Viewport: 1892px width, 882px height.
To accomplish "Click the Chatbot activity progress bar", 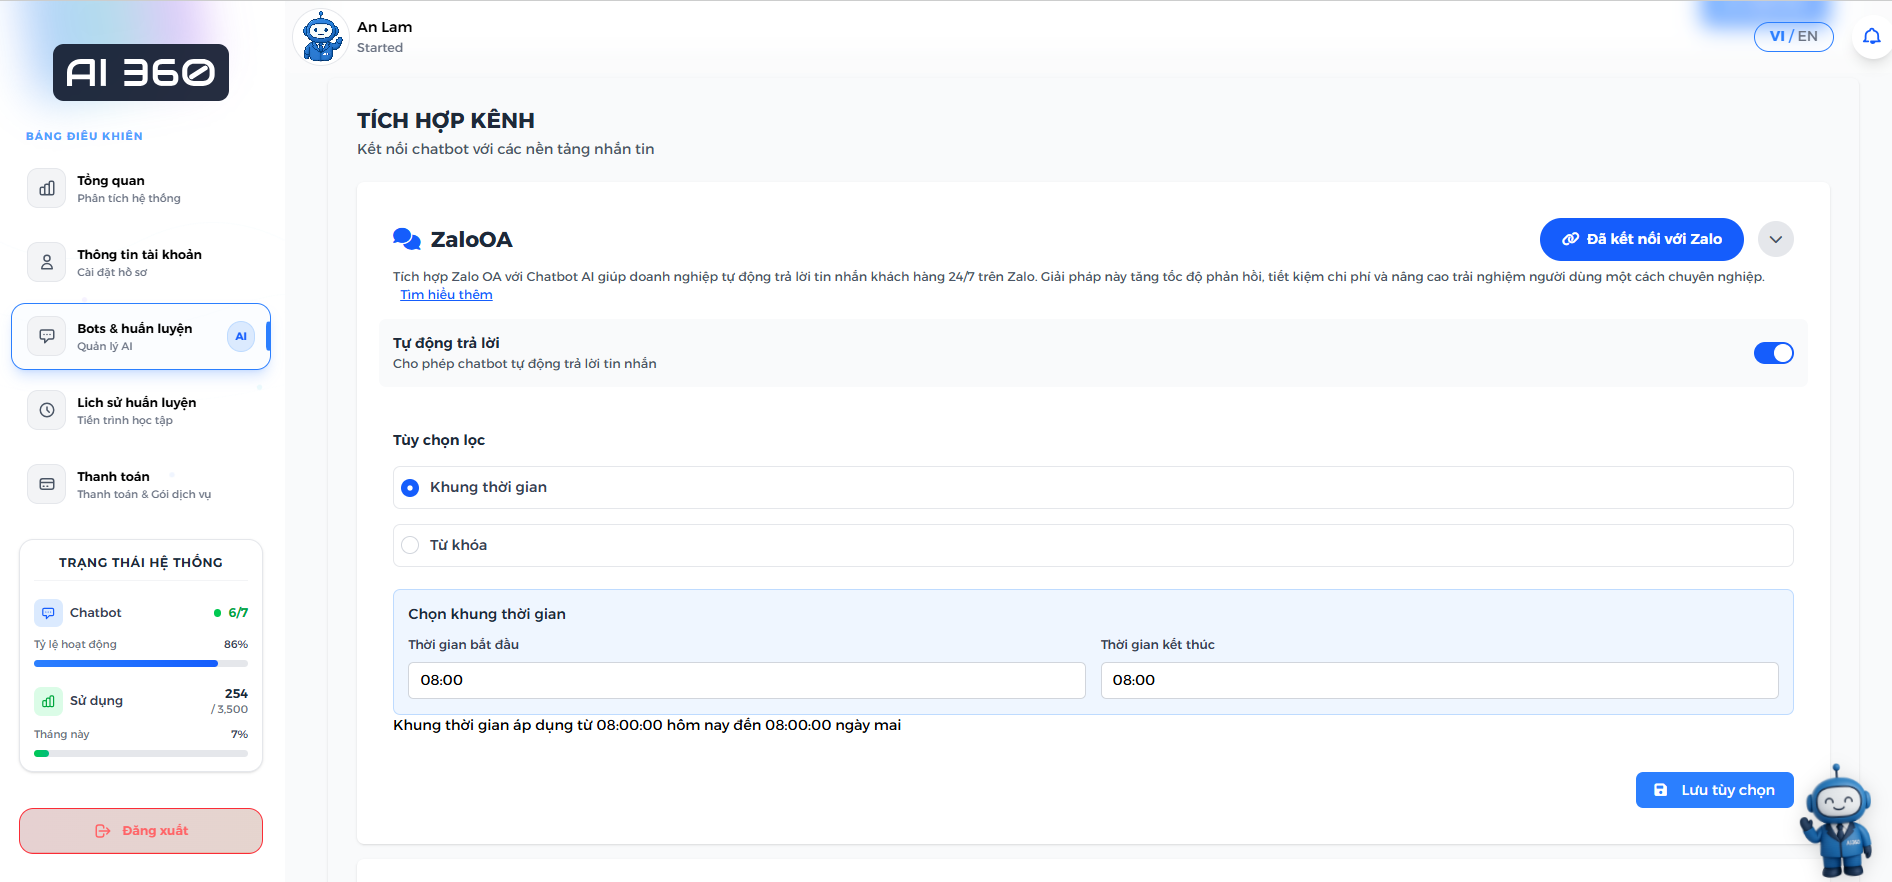I will (x=141, y=663).
